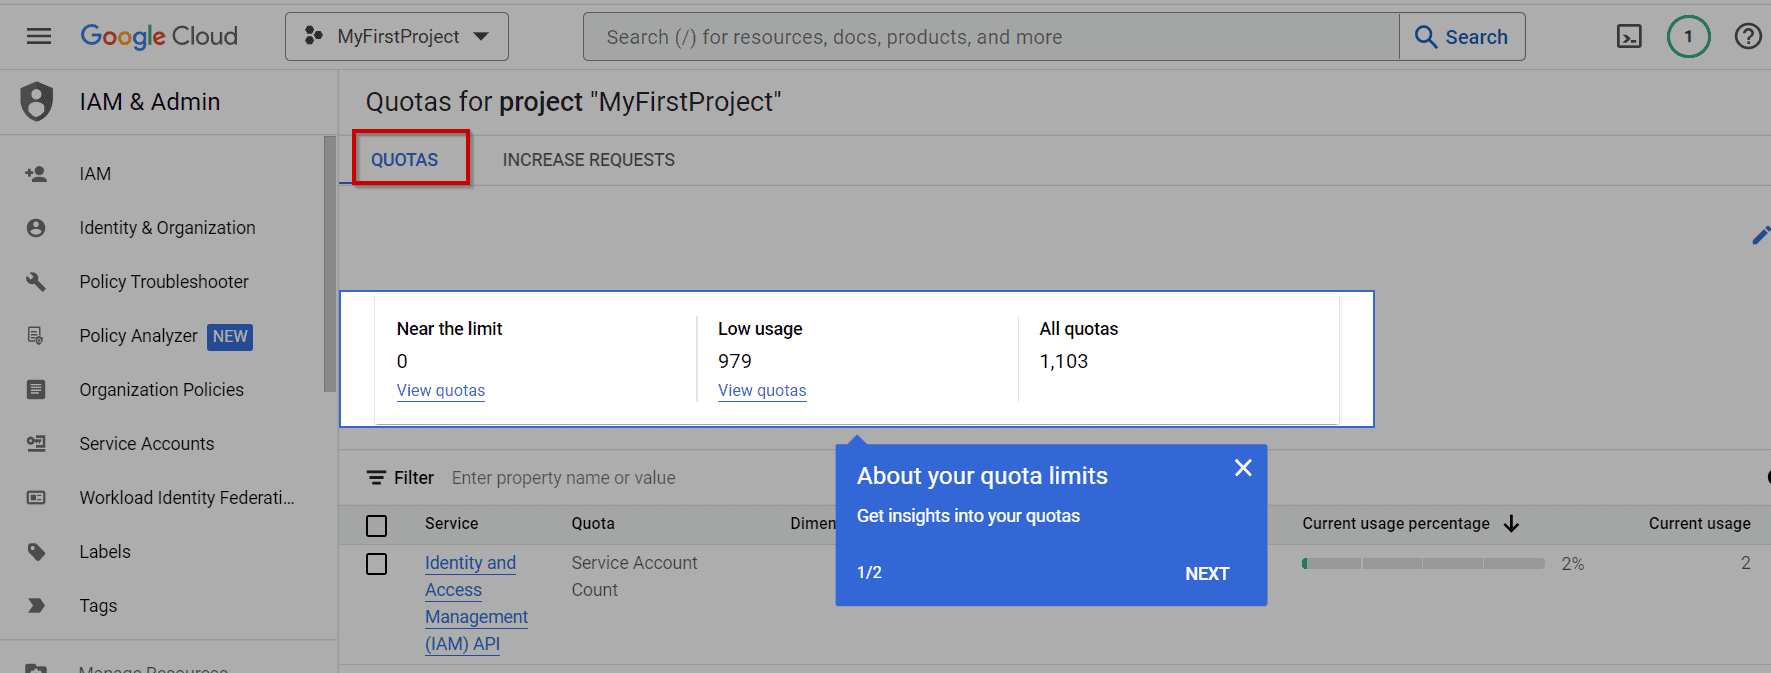
Task: Click the Google Cloud logo
Action: 159,37
